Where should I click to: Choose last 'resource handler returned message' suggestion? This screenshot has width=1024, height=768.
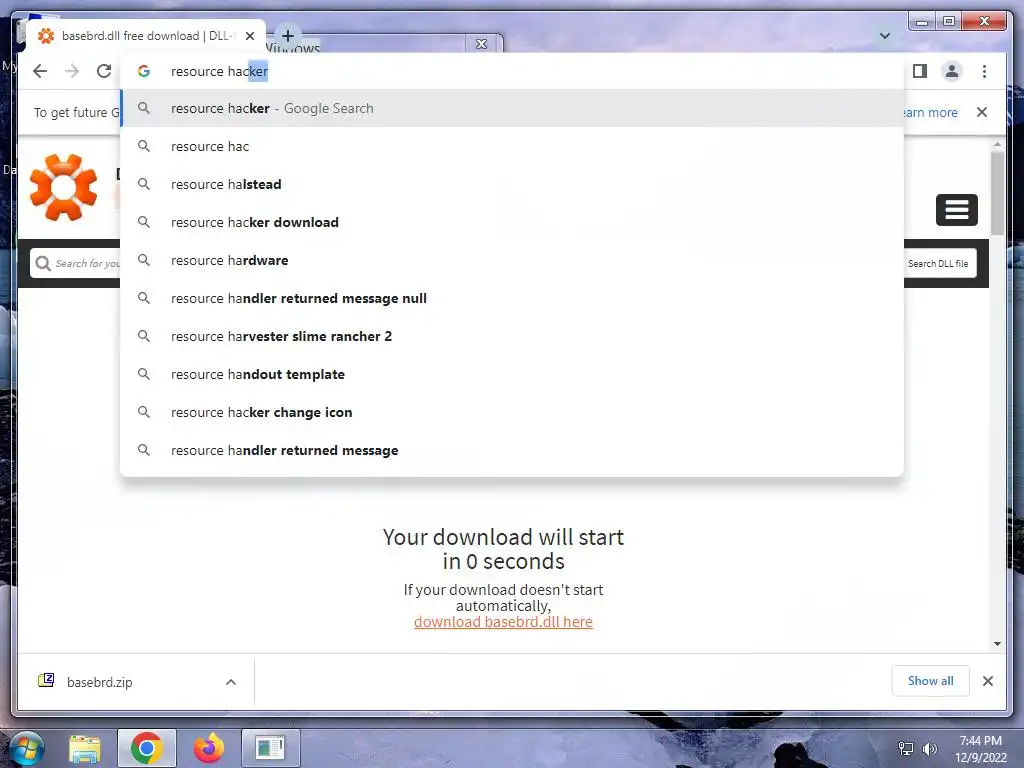(512, 450)
